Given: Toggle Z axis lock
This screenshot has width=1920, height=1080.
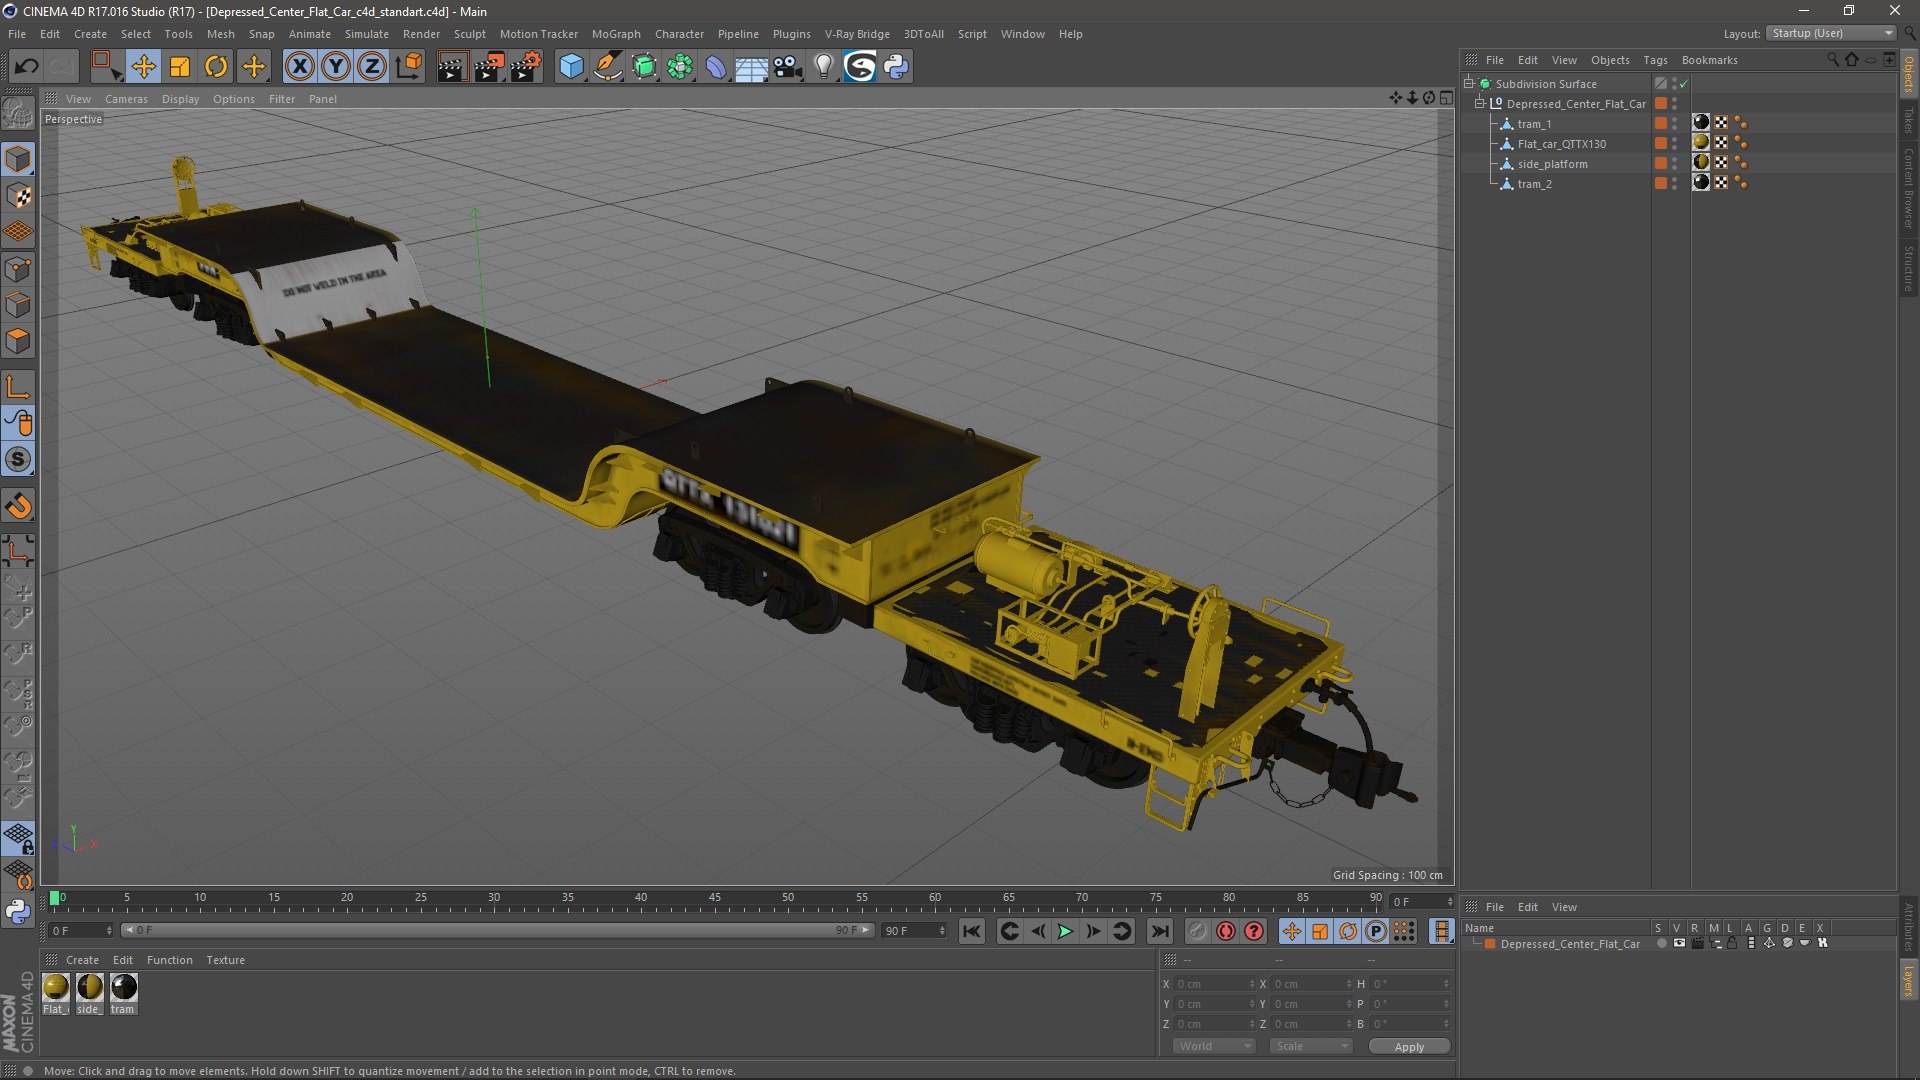Looking at the screenshot, I should click(x=372, y=67).
